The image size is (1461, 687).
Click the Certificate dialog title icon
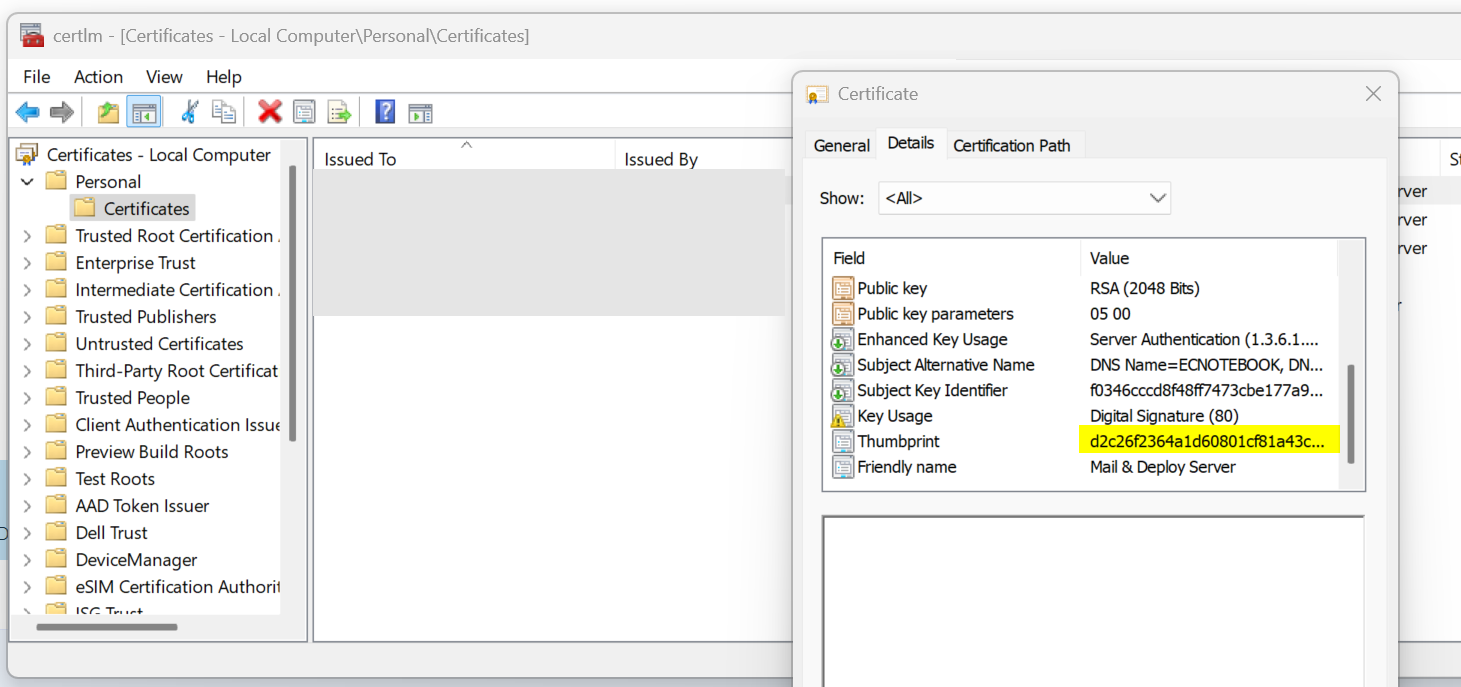point(818,94)
